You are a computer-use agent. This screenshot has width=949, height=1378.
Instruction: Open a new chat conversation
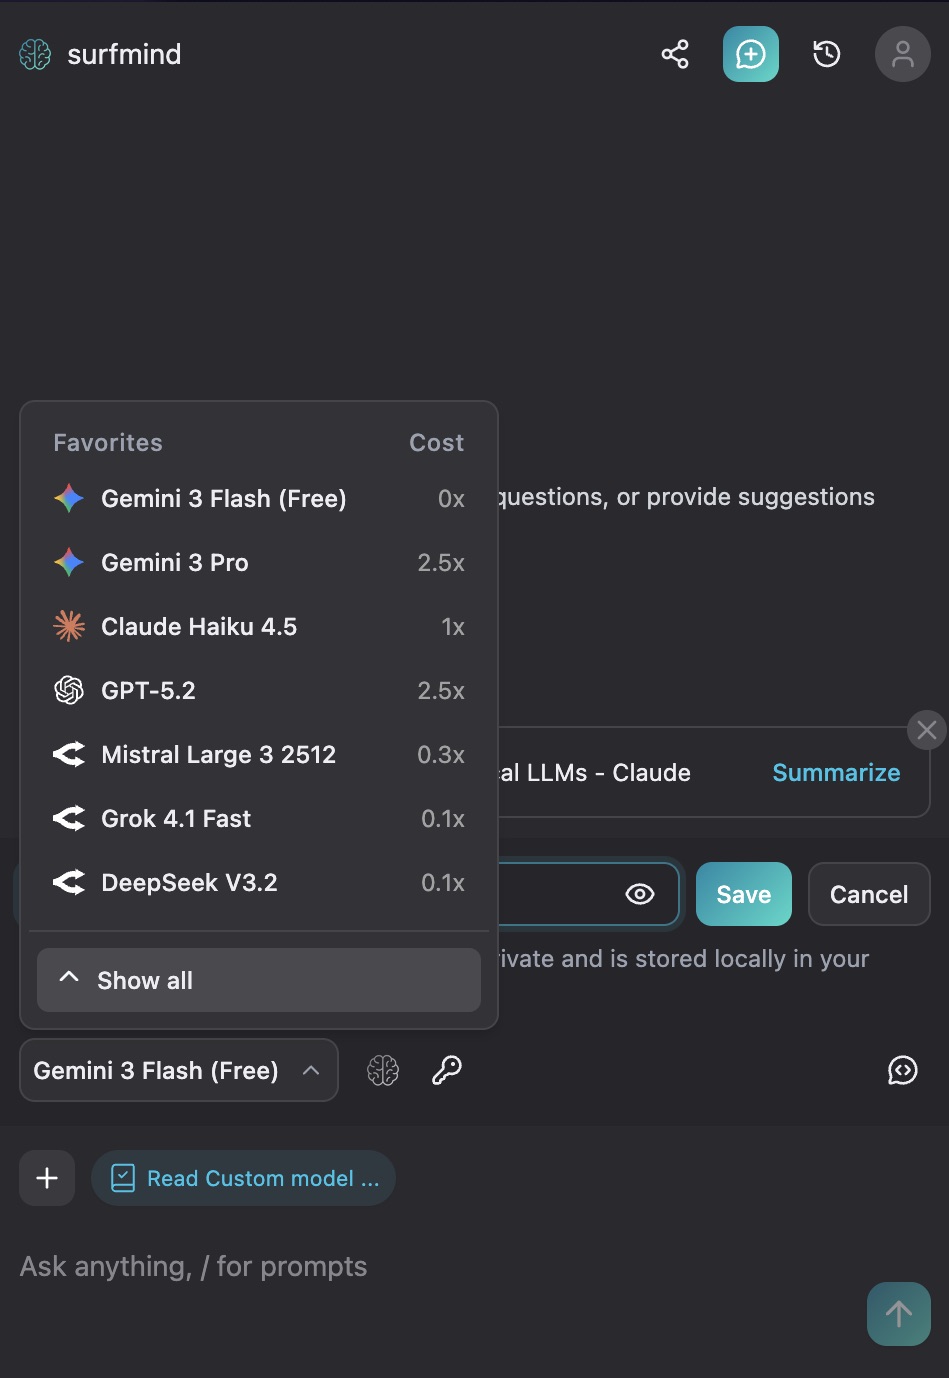tap(750, 54)
